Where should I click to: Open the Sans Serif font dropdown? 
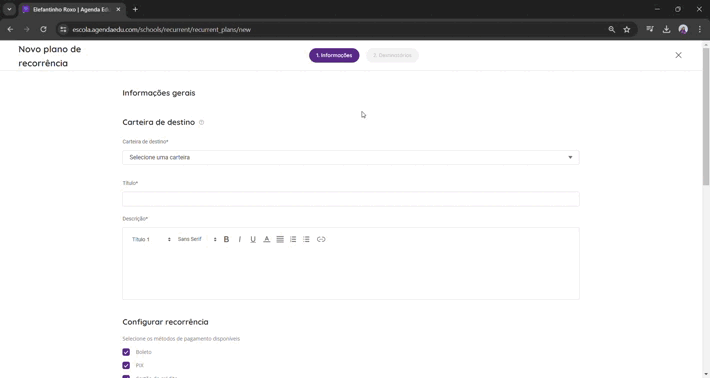pyautogui.click(x=197, y=239)
